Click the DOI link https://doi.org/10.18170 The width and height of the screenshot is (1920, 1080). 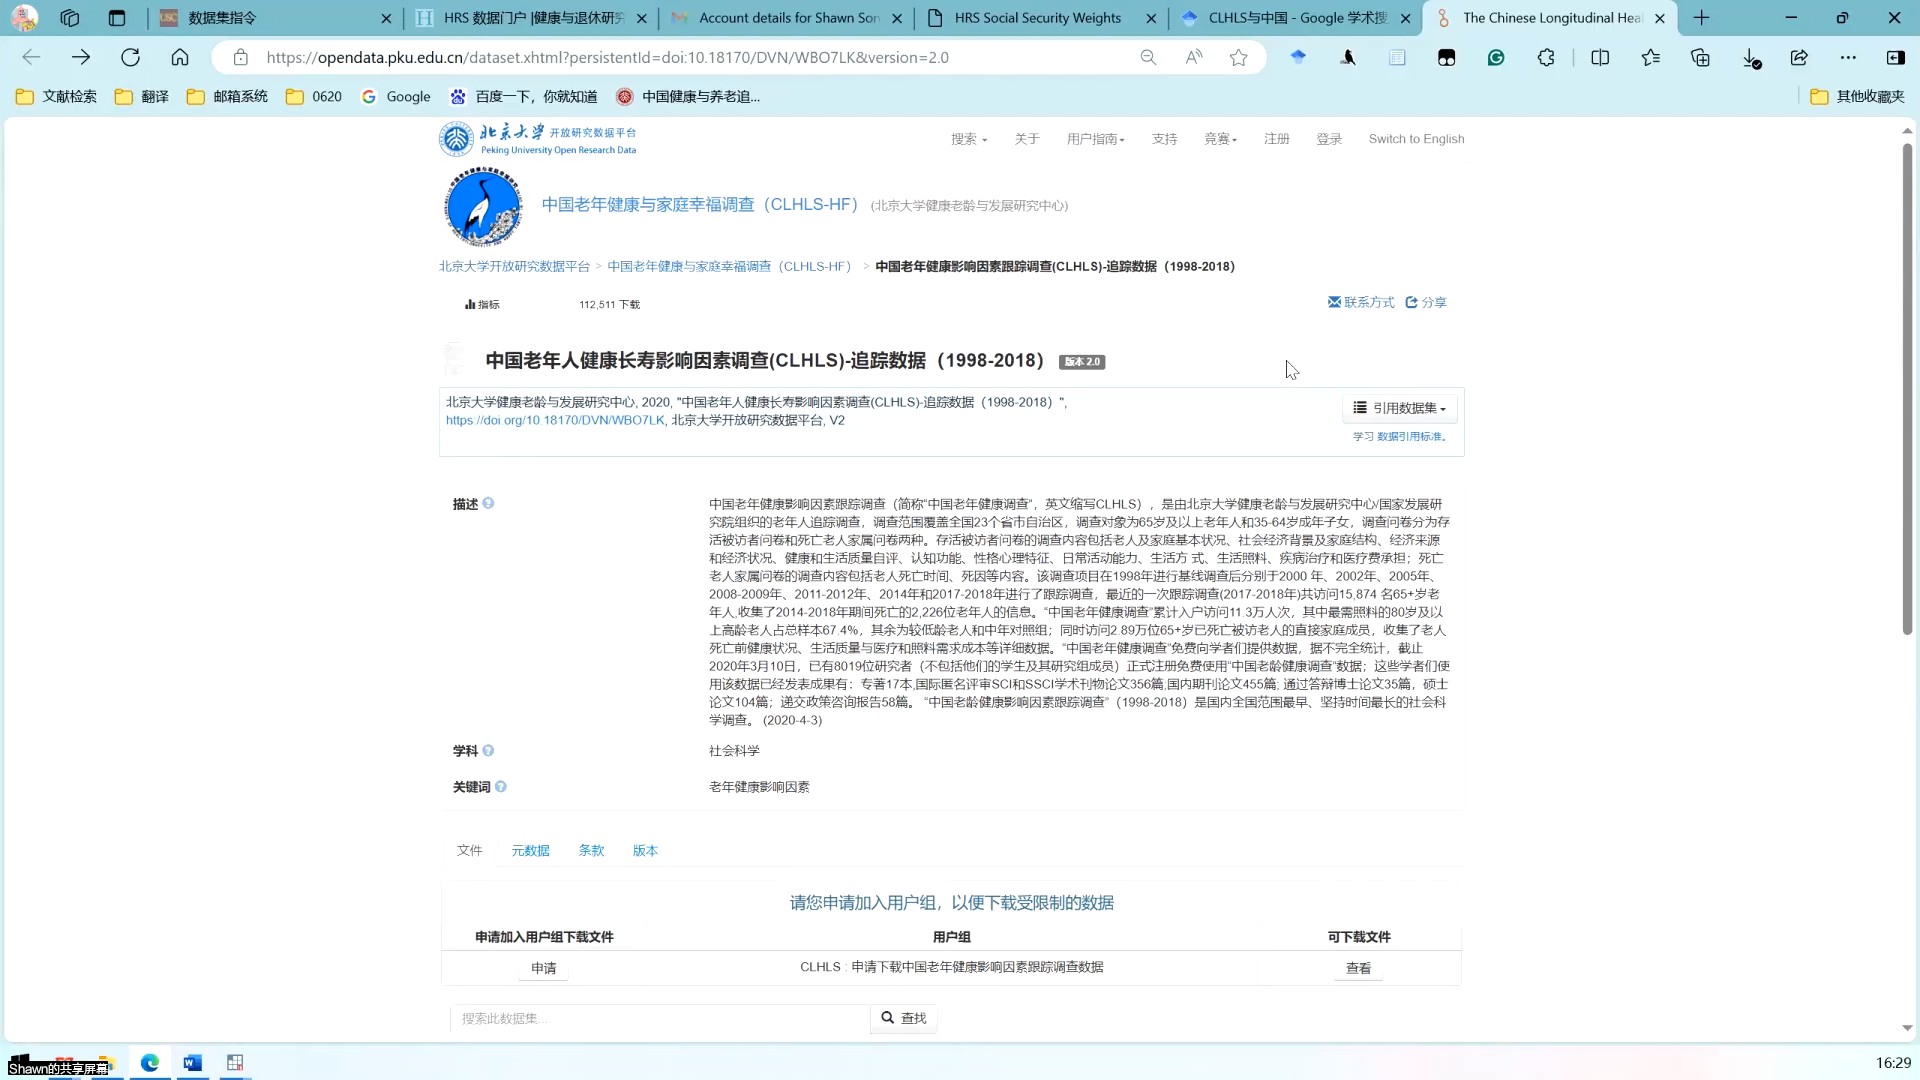[556, 421]
